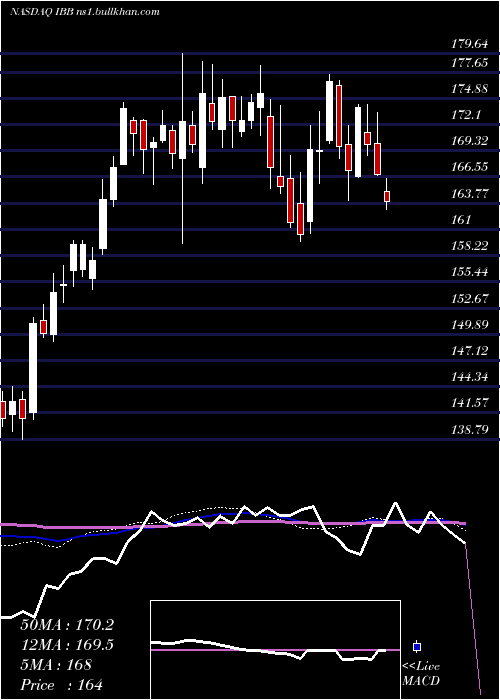Click the 50MA : 170.2 readout
Screen dimensions: 500x700
click(67, 625)
